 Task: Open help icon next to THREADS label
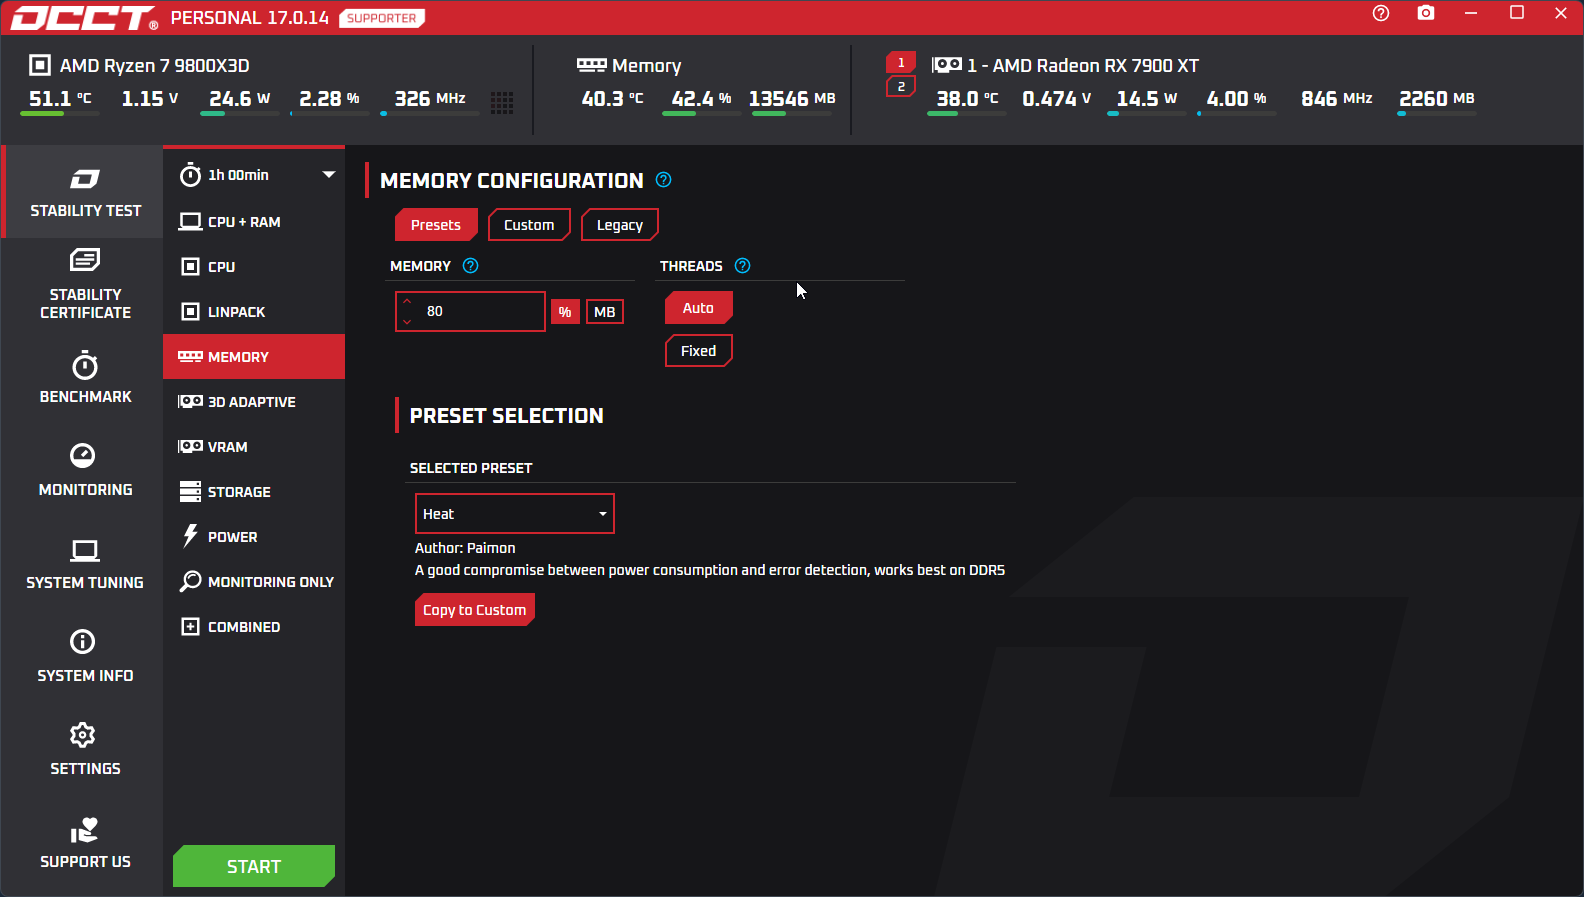742,266
